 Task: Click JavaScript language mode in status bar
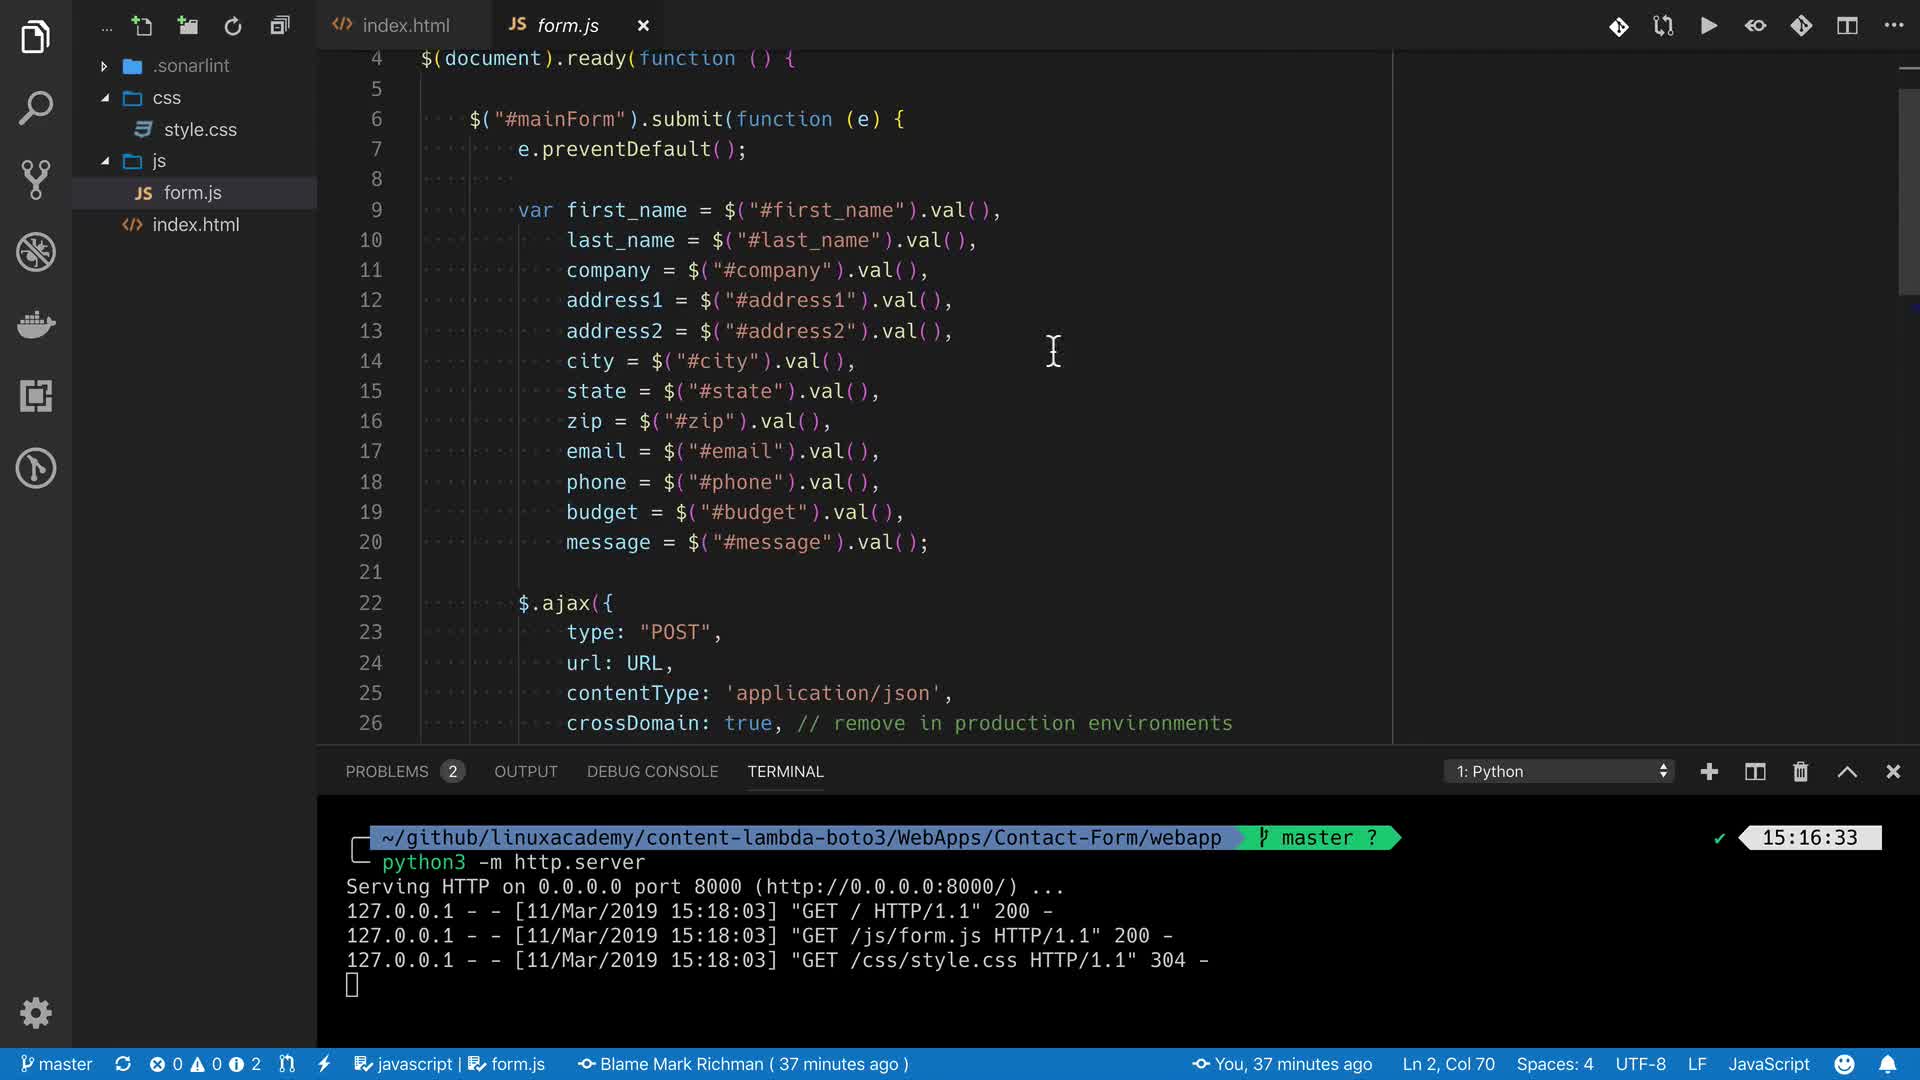pyautogui.click(x=1768, y=1064)
